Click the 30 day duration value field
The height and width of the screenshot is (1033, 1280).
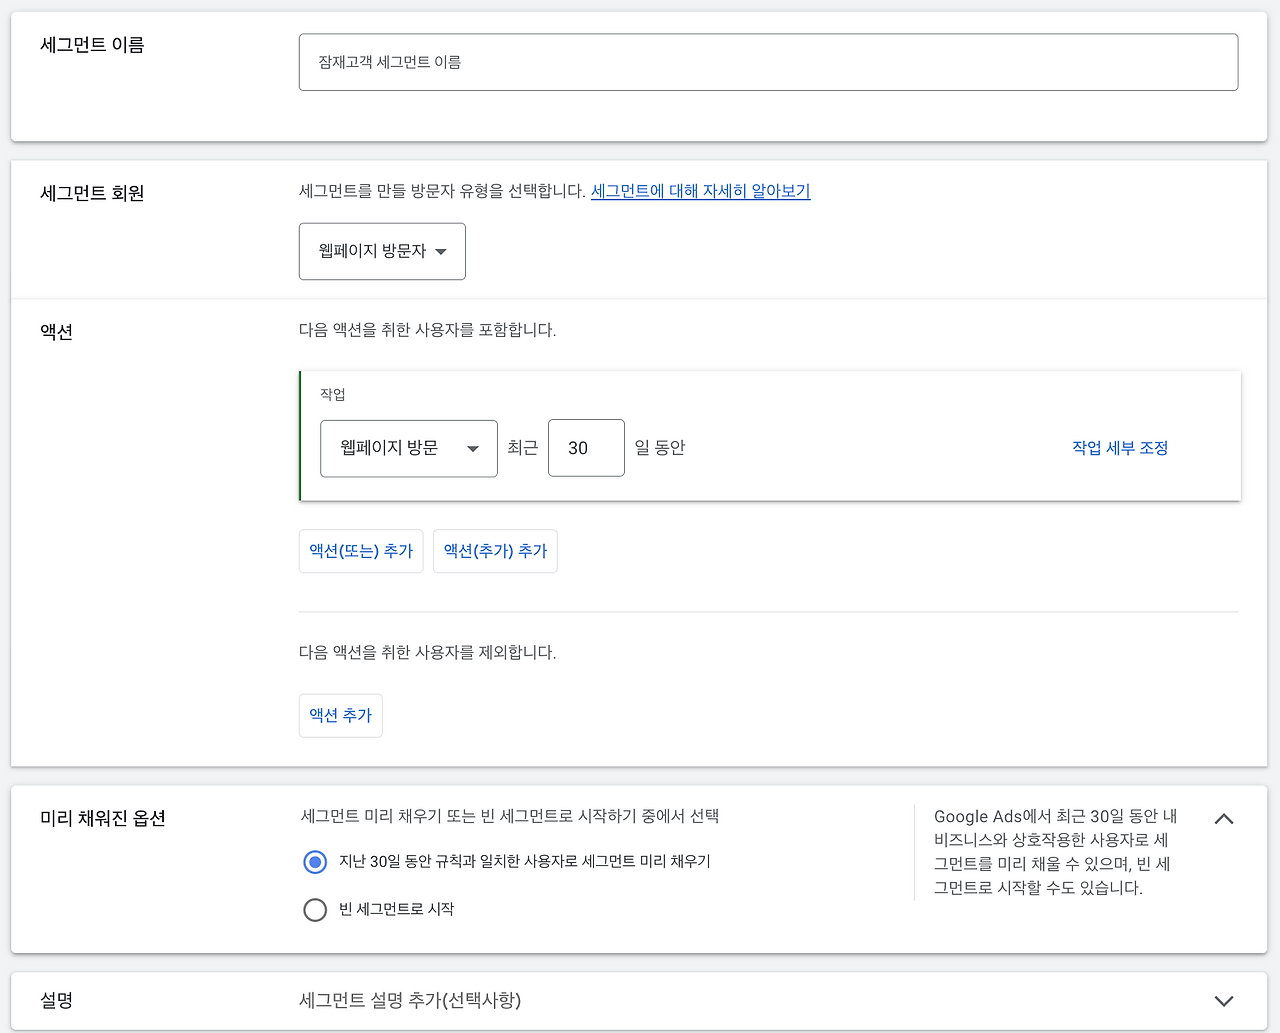pyautogui.click(x=586, y=448)
